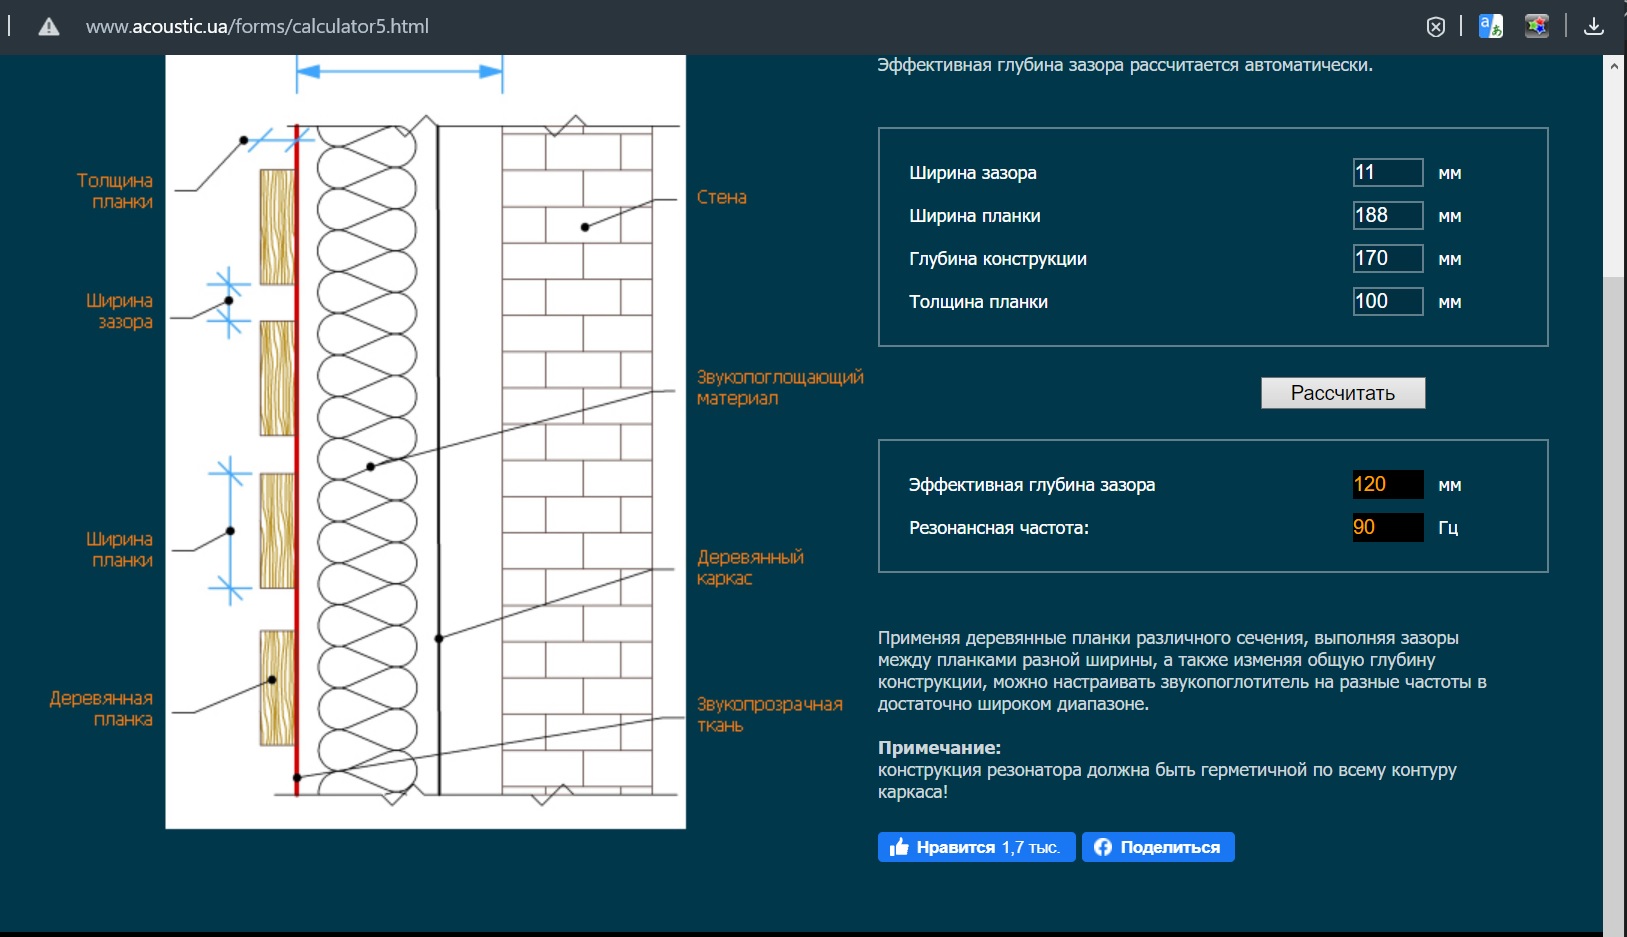Open the browser downloads icon

click(1594, 27)
